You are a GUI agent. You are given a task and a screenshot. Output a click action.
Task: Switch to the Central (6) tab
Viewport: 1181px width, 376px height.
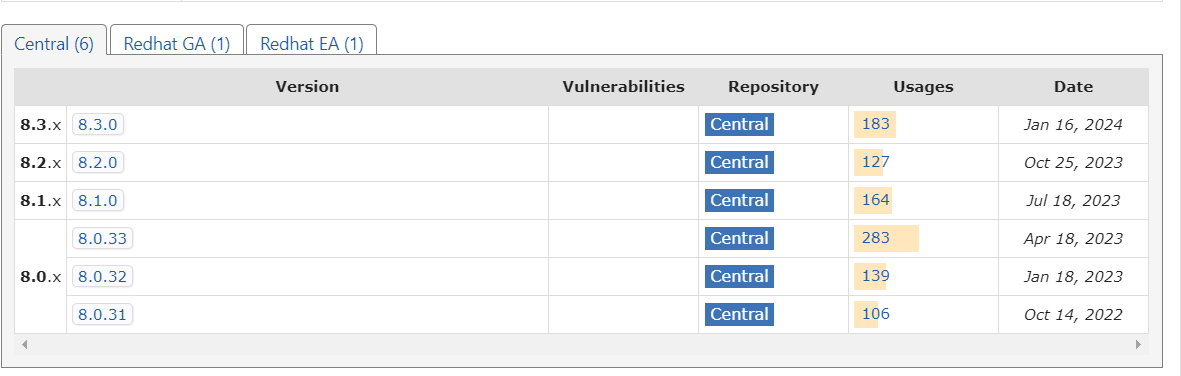(54, 44)
